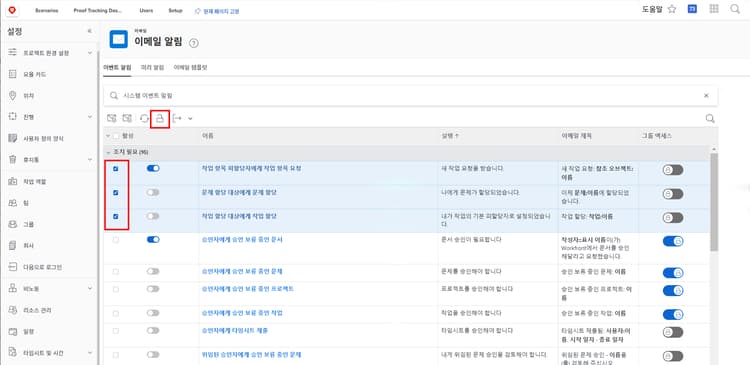Click the refresh arrows toolbar icon
This screenshot has height=365, width=750.
coord(144,118)
